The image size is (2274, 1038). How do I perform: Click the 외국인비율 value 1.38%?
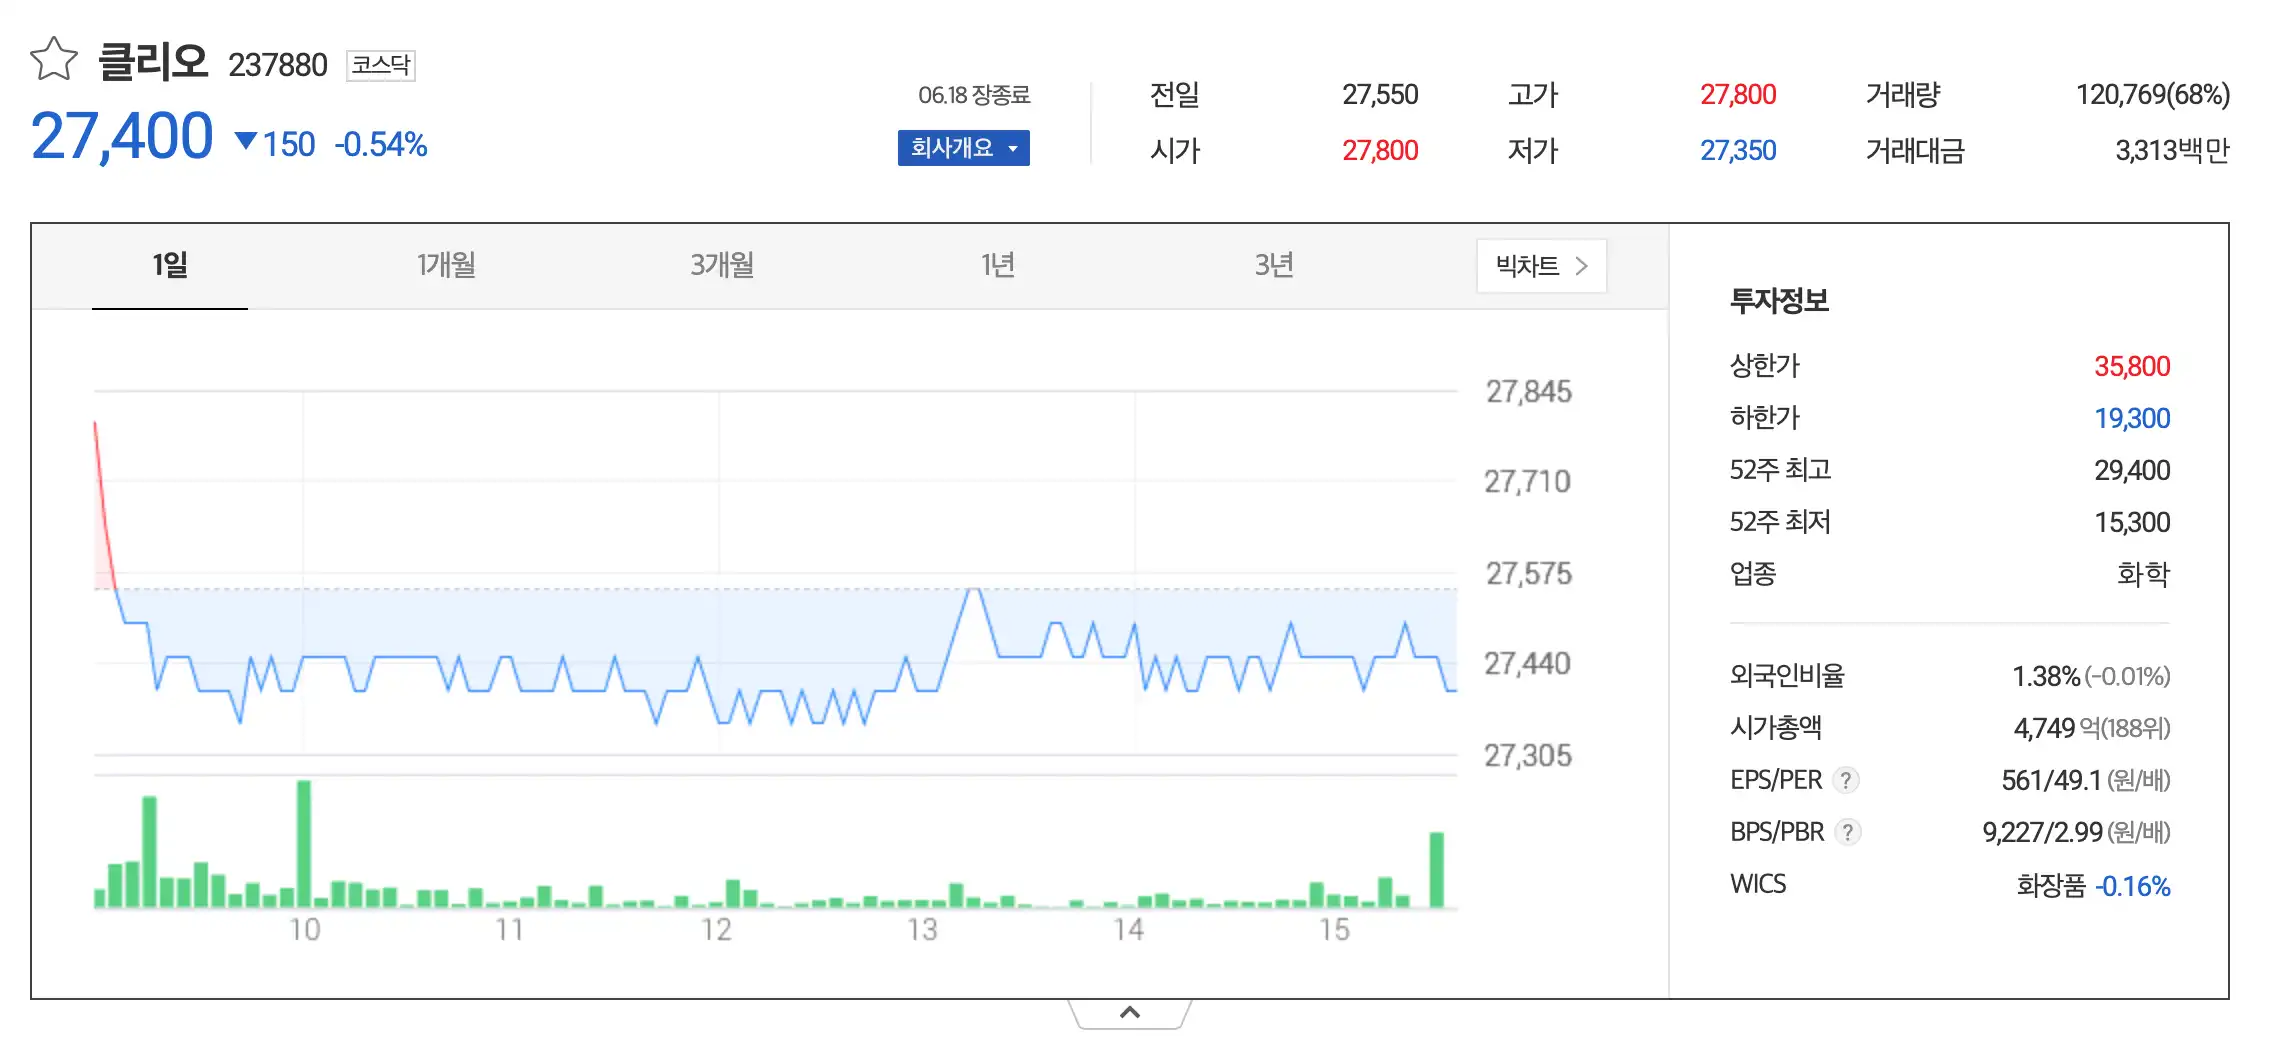[x=2046, y=677]
